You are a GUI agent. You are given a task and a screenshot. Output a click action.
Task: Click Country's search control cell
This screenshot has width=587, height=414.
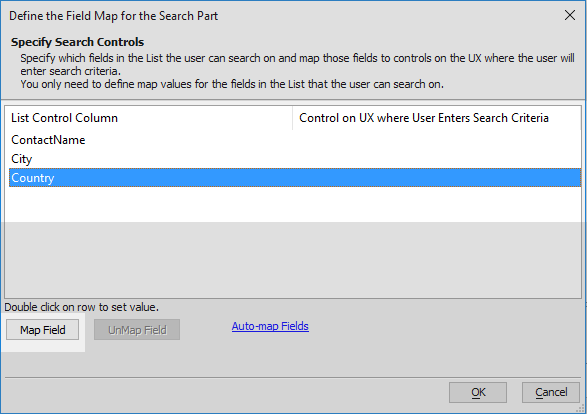click(437, 178)
